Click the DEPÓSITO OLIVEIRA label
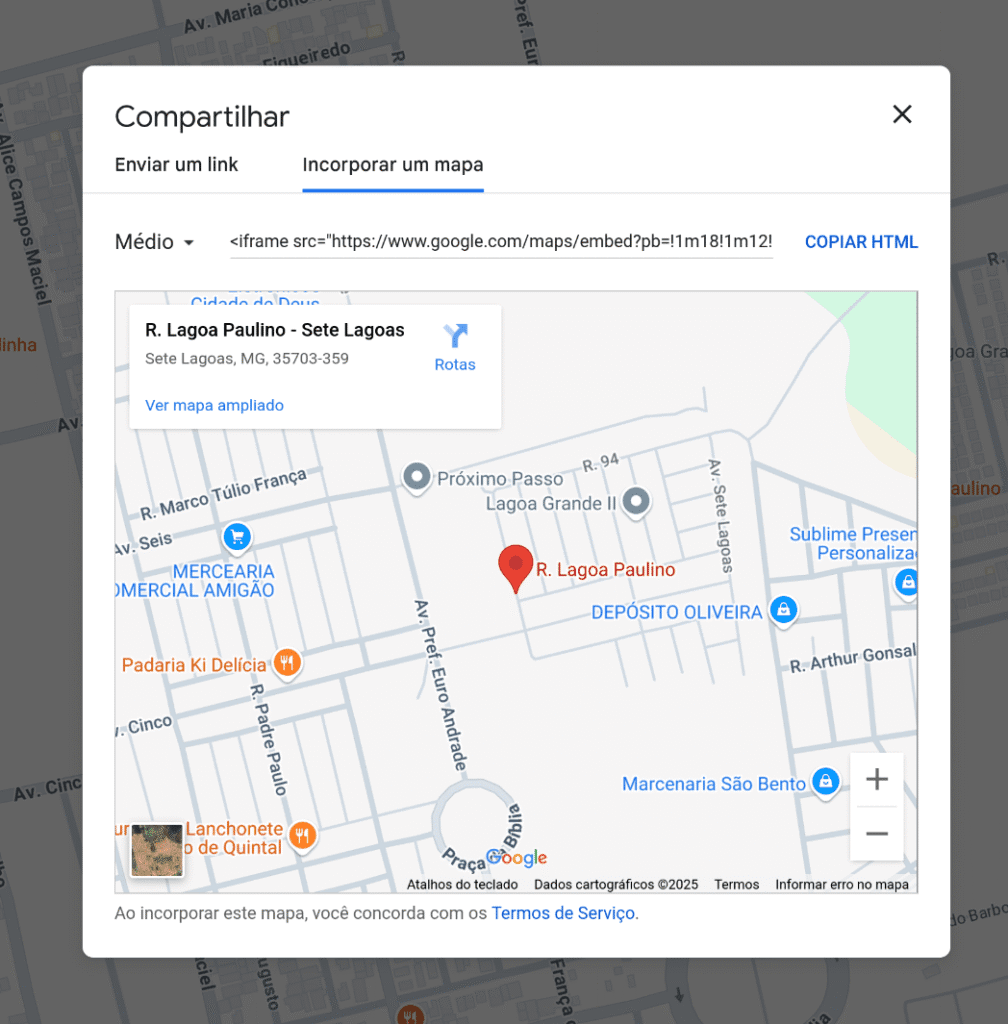 tap(676, 612)
